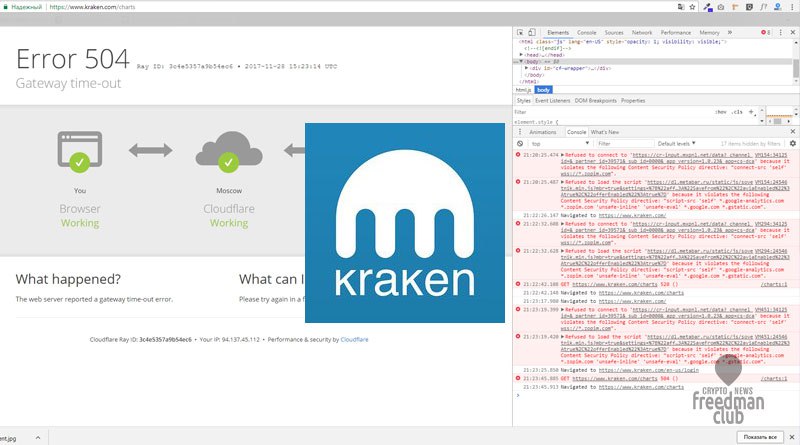The height and width of the screenshot is (445, 800).
Task: Open the Animations drawer tab
Action: point(542,132)
